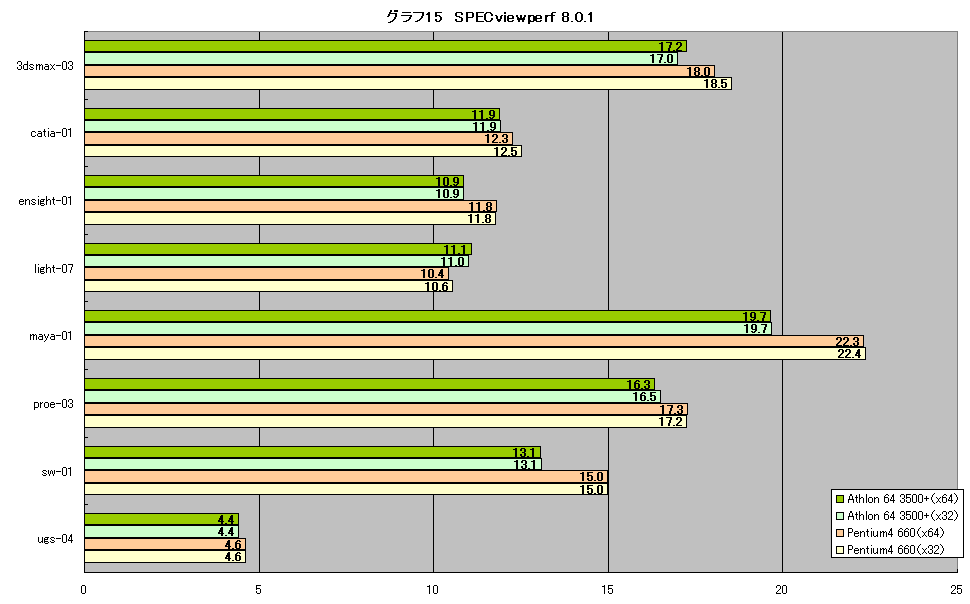Click the chart title "グラフ15 SPECviewperf 8.0.1"
970x604 pixels.
489,17
